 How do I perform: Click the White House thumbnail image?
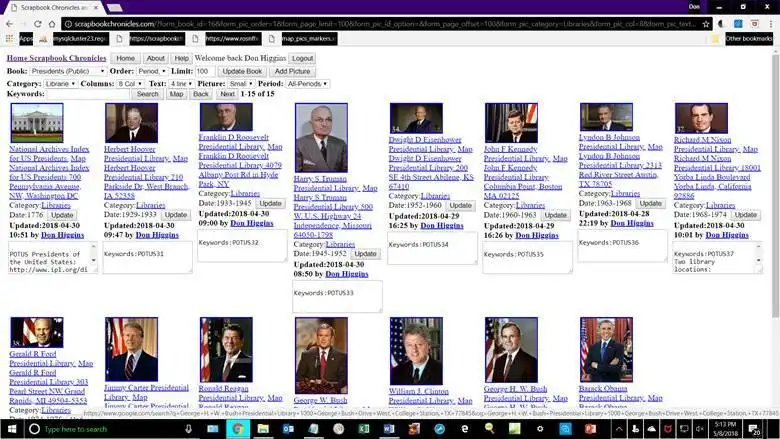click(x=37, y=123)
